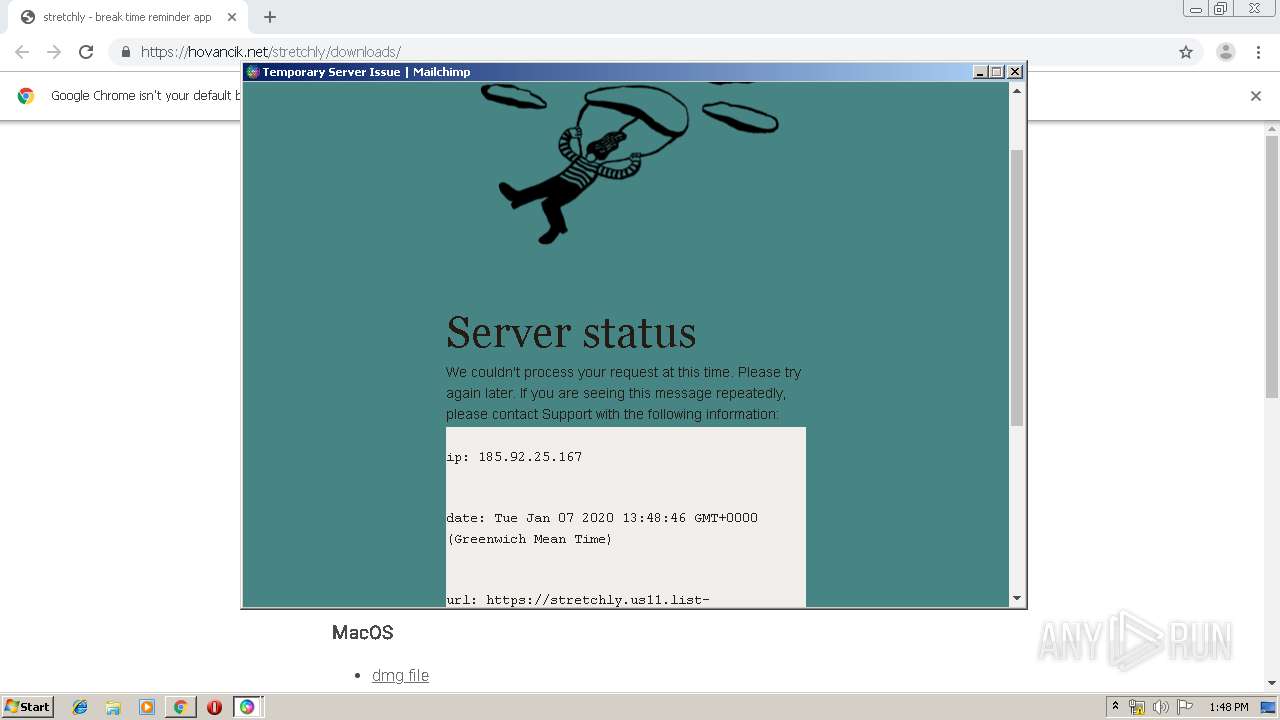Select the stretchly break time reminder tab

pyautogui.click(x=127, y=17)
